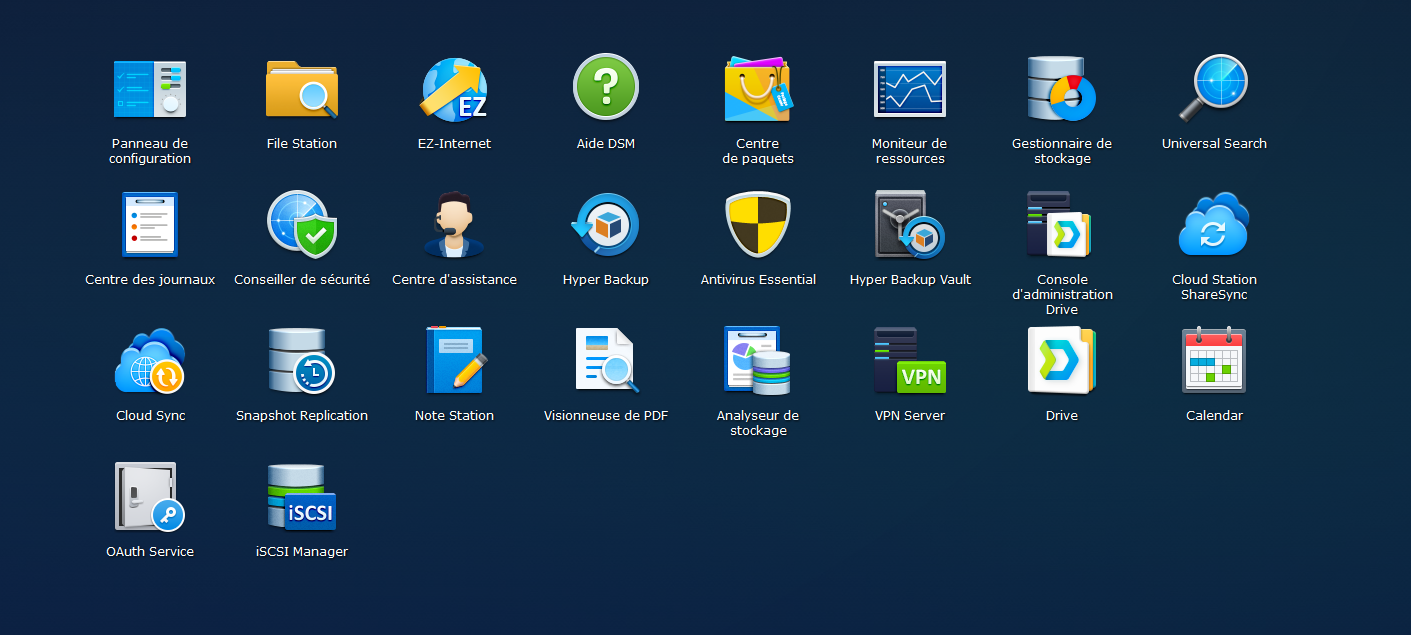
Task: Open Snapshot Replication
Action: click(302, 361)
